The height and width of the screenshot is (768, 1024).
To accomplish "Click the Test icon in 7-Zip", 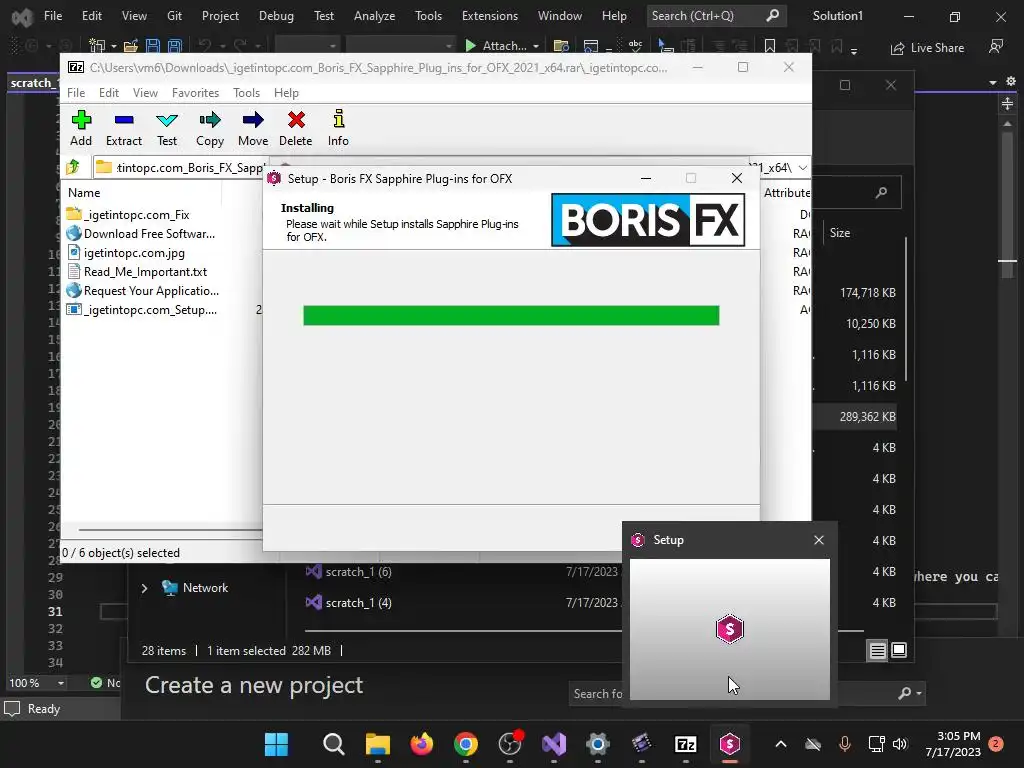I will pos(167,128).
